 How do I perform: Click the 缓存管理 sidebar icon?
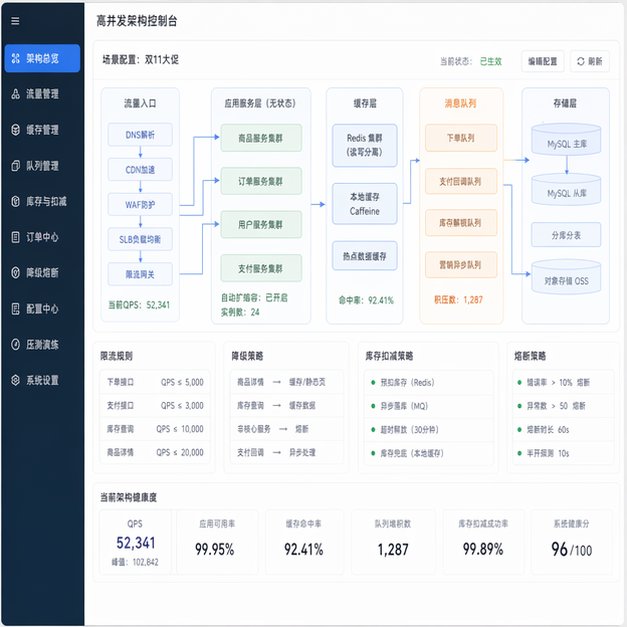16,130
